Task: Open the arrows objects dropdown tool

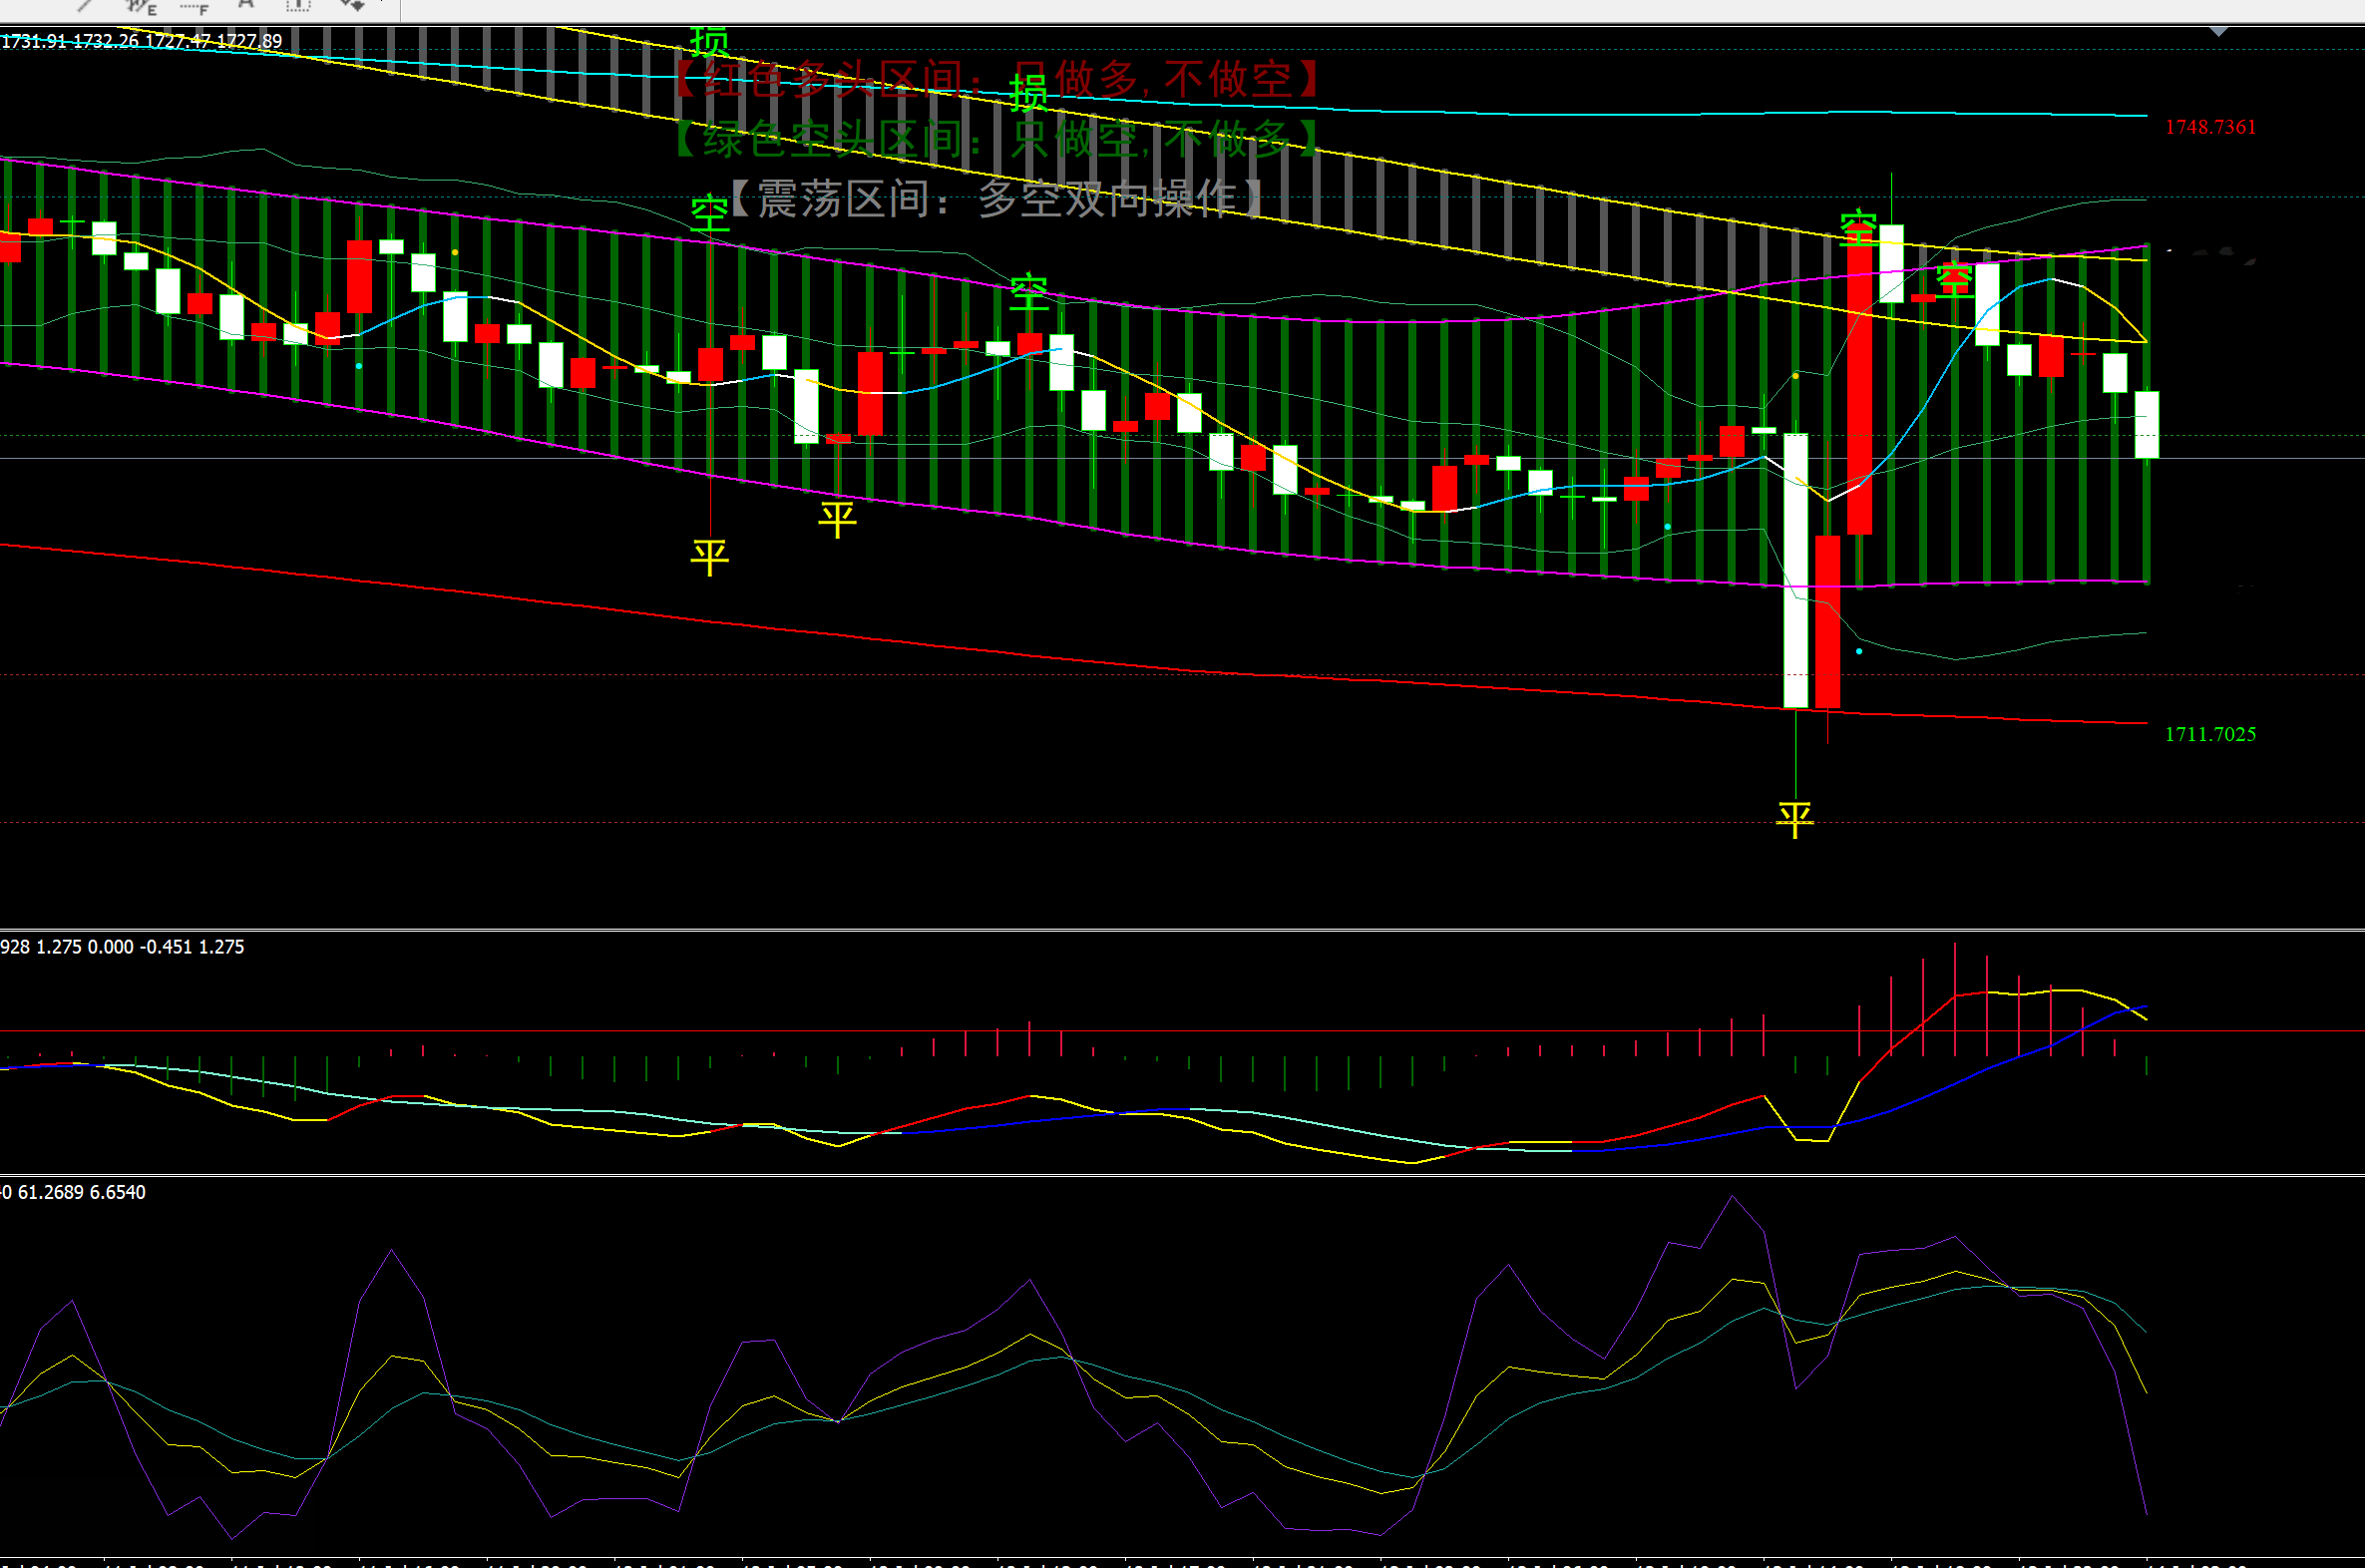Action: 351,5
